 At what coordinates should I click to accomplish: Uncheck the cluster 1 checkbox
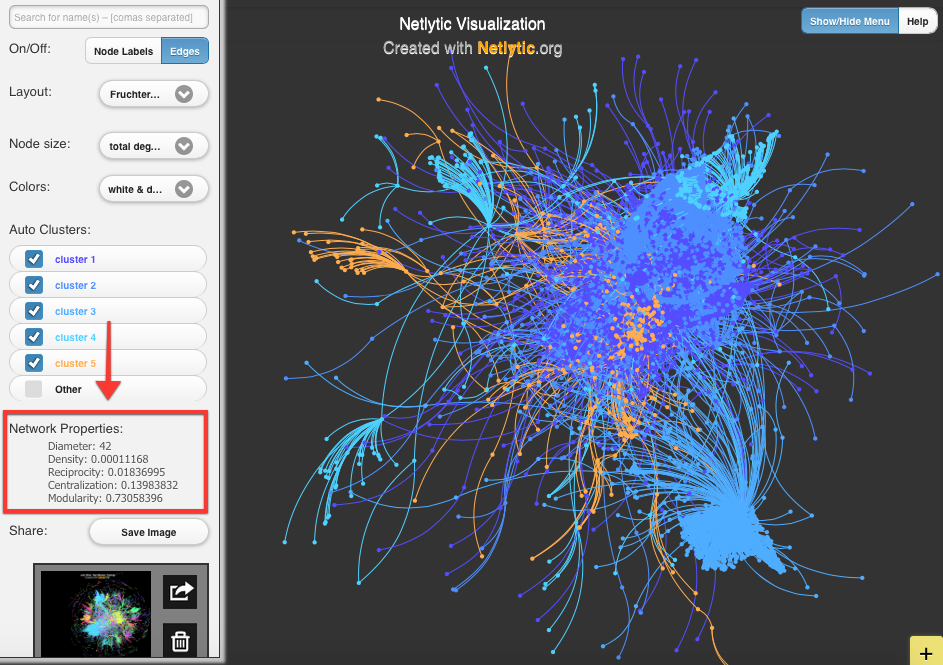[34, 259]
